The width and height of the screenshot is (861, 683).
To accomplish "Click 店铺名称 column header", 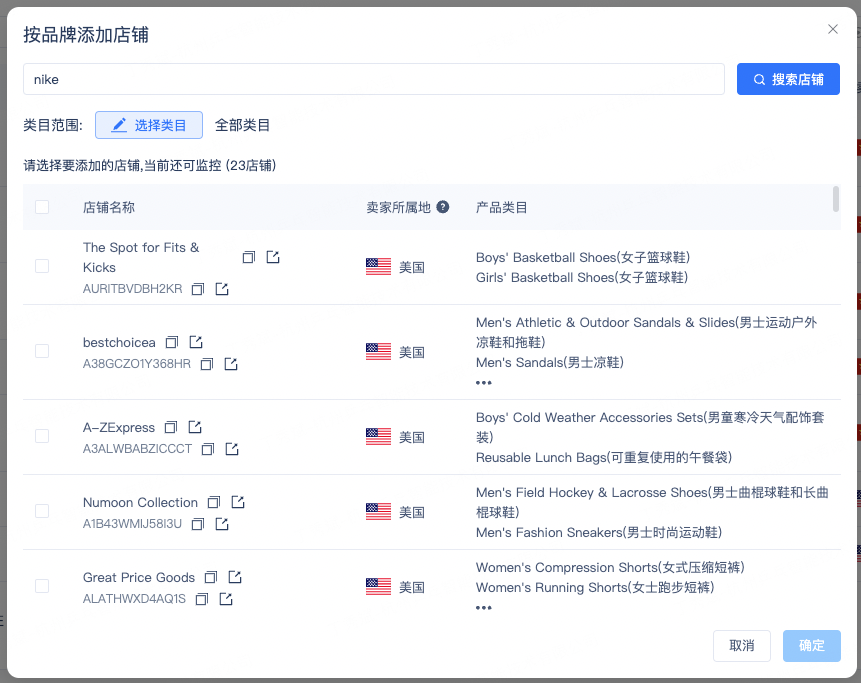I will click(x=109, y=208).
